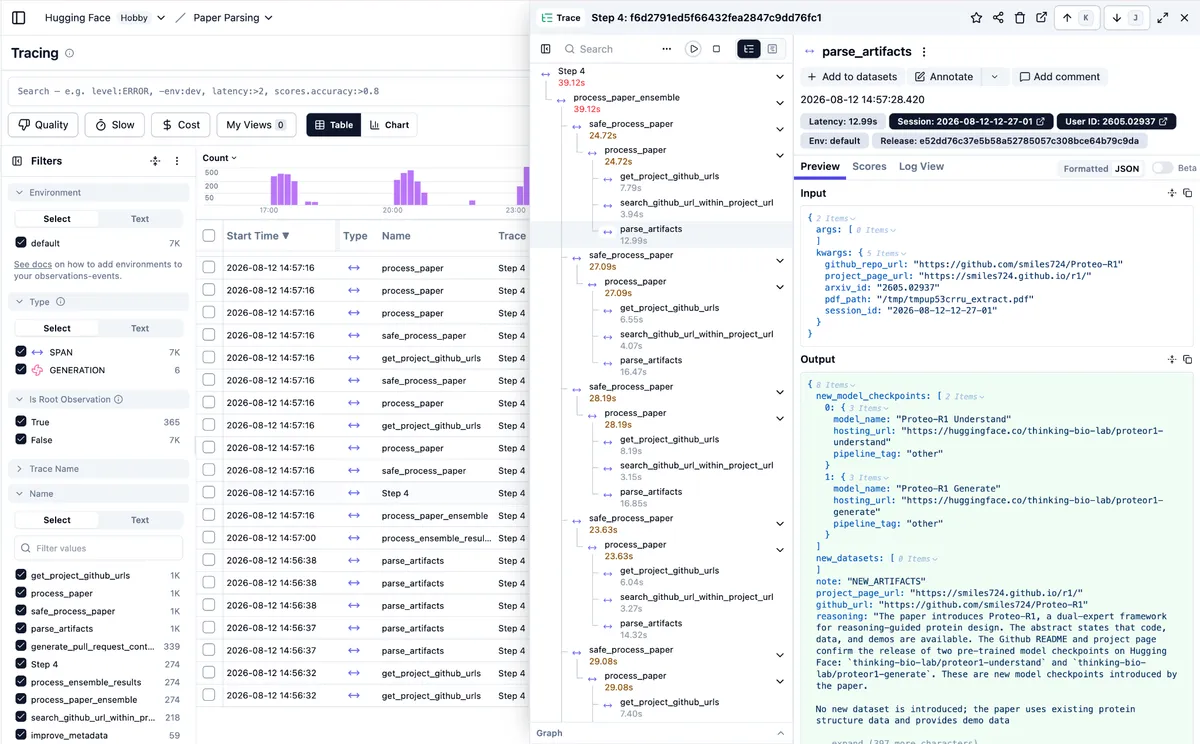
Task: Open My Views
Action: click(256, 125)
